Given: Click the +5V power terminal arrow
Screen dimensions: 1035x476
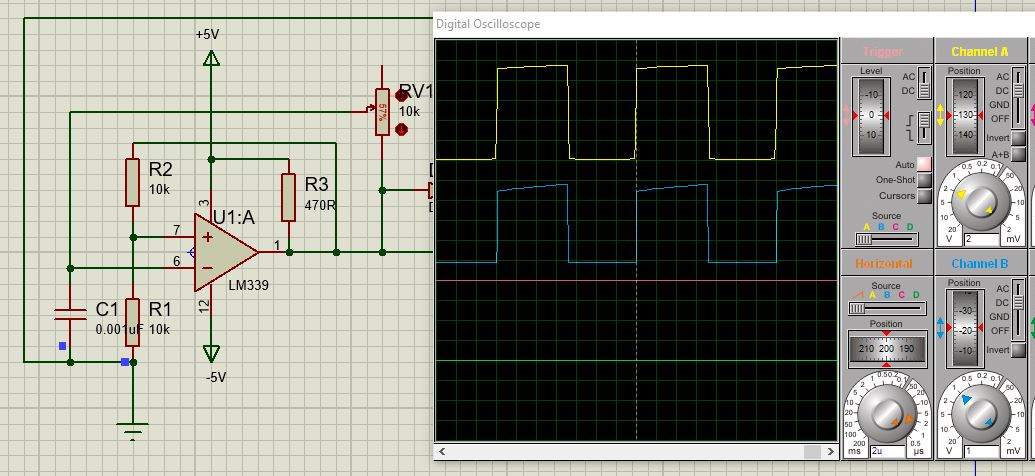Looking at the screenshot, I should pyautogui.click(x=210, y=59).
